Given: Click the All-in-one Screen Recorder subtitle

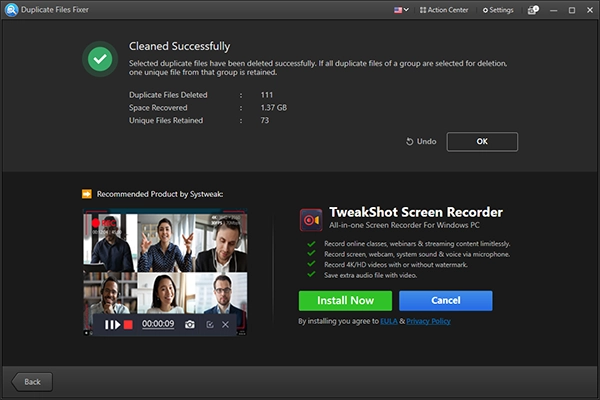Looking at the screenshot, I should 404,225.
